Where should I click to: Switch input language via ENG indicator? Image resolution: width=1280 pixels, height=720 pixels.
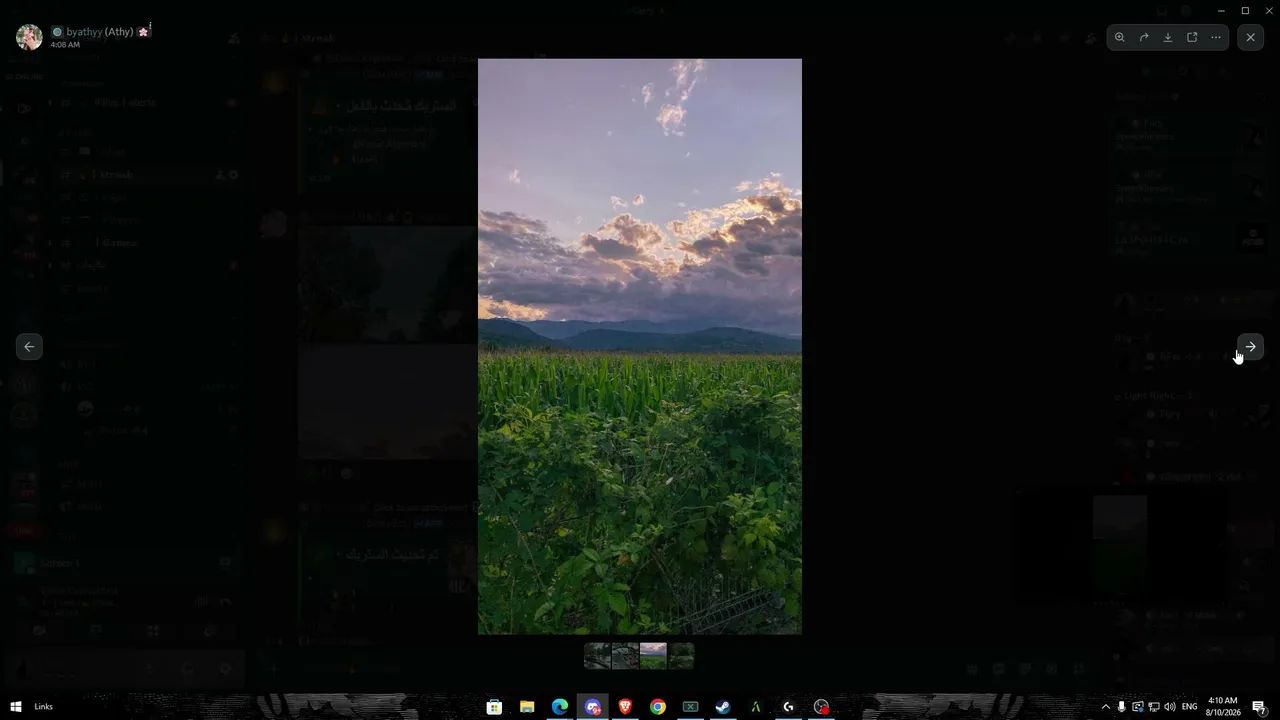click(x=1190, y=707)
